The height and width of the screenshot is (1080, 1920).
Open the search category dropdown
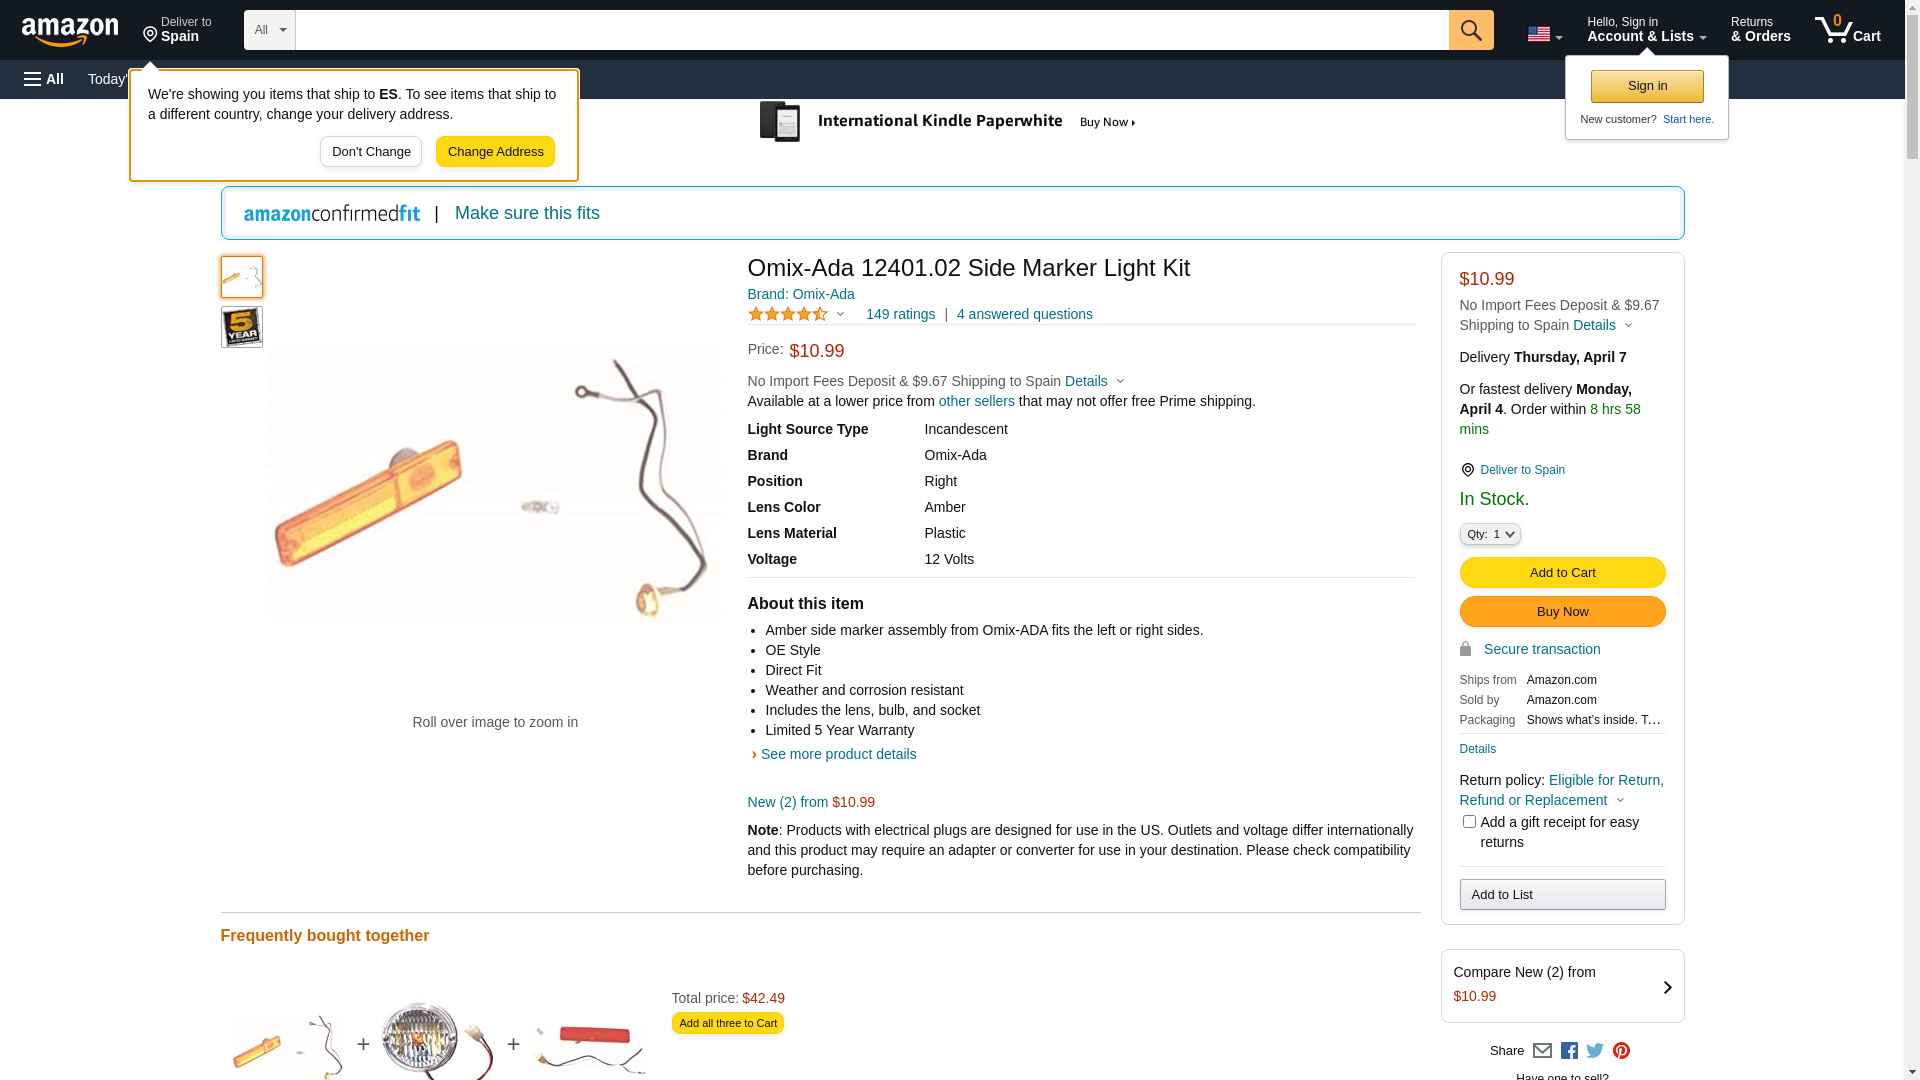[x=269, y=30]
